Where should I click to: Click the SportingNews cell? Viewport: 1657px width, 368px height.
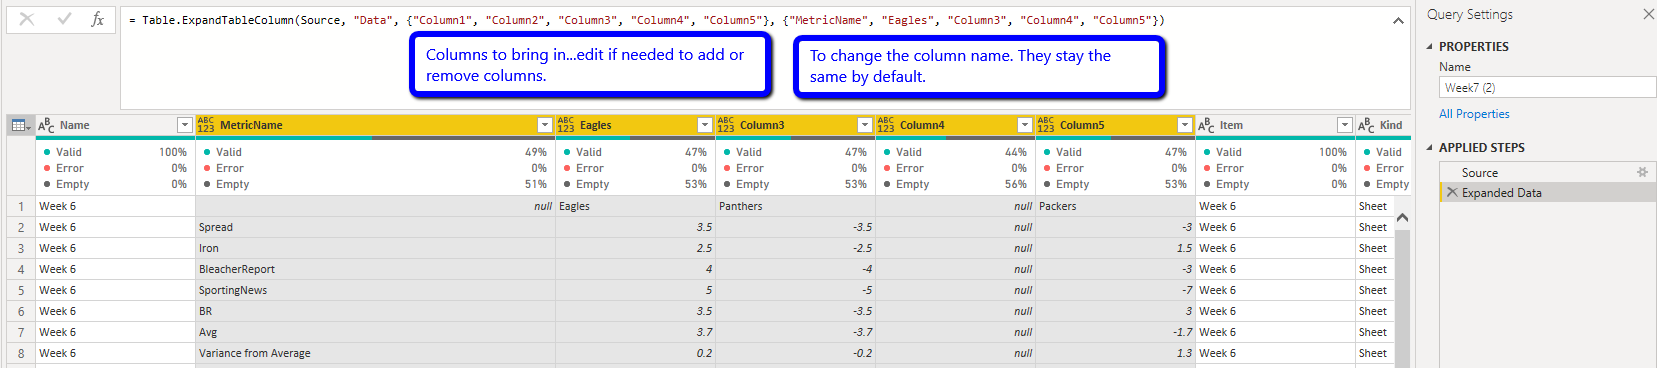[375, 290]
